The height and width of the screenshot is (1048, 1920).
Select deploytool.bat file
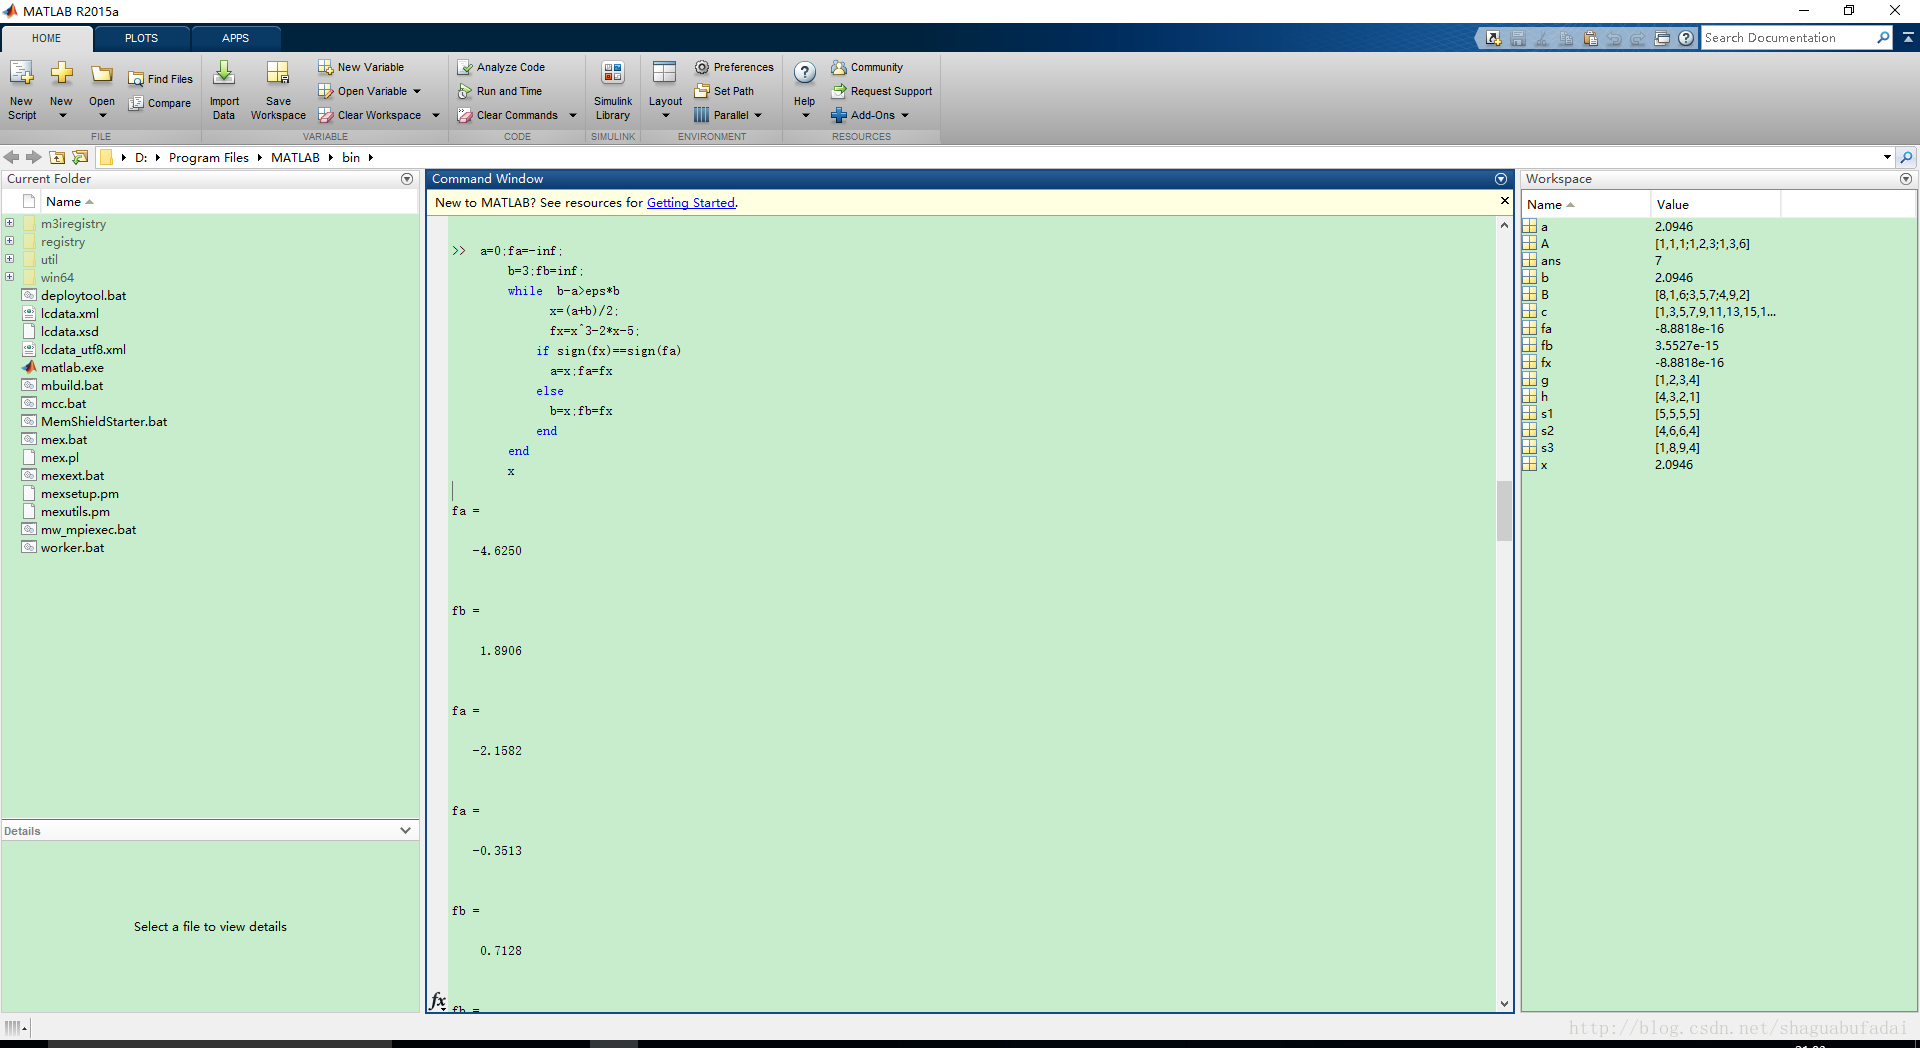pyautogui.click(x=83, y=295)
